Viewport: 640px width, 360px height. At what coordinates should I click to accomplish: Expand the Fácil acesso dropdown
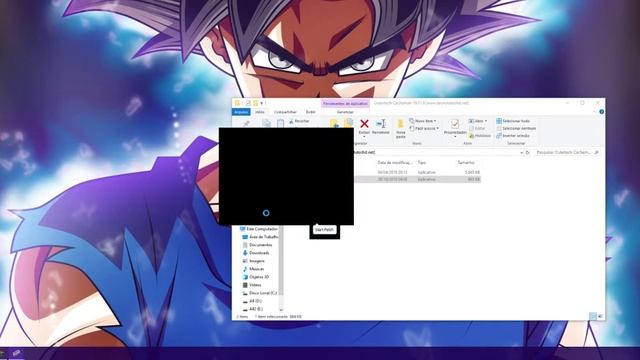pyautogui.click(x=424, y=128)
